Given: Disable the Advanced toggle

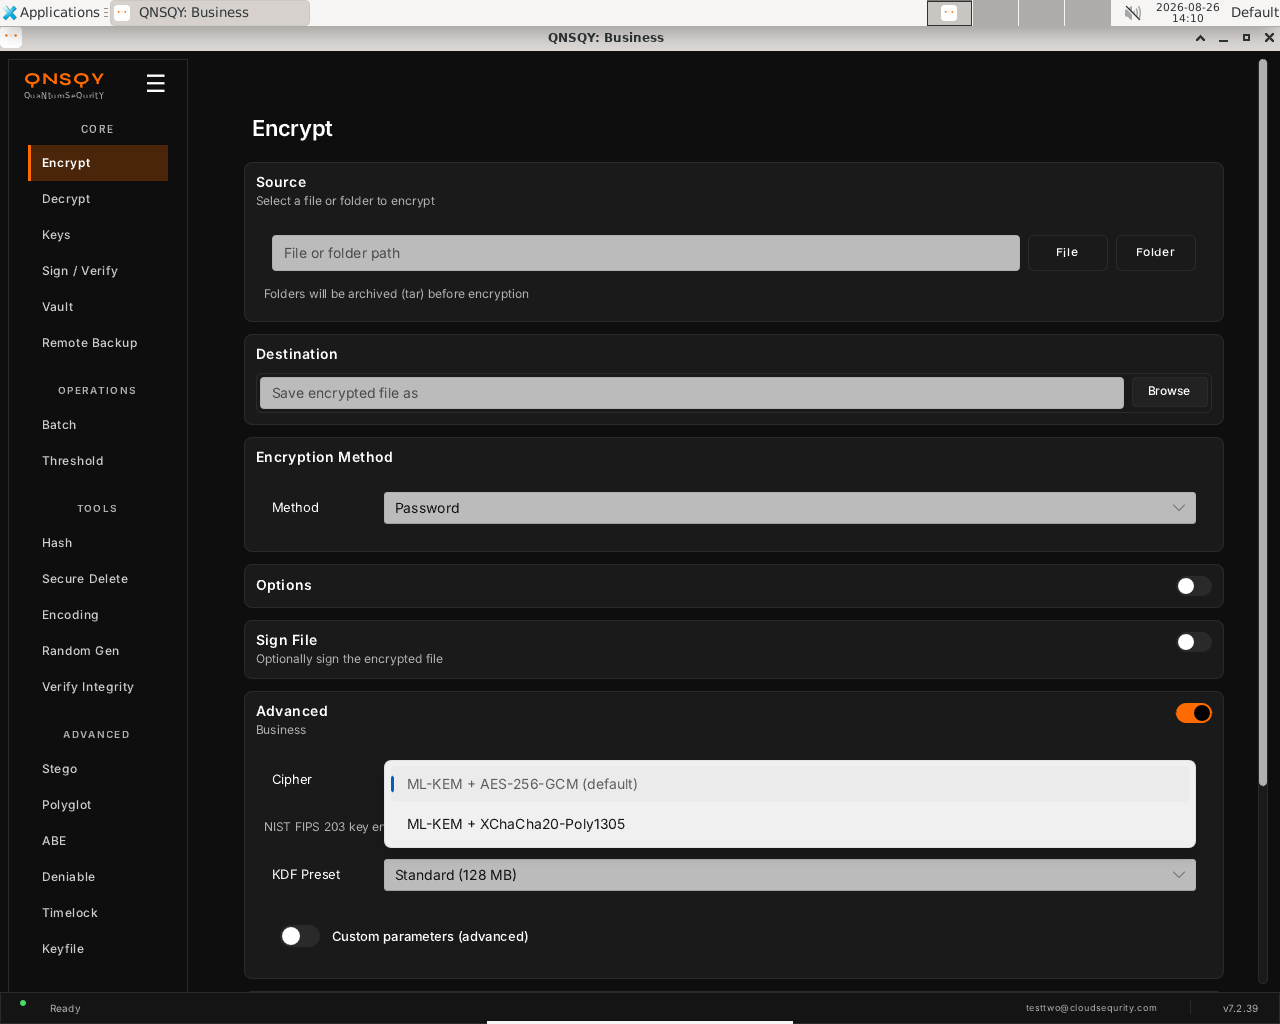Looking at the screenshot, I should (x=1193, y=713).
